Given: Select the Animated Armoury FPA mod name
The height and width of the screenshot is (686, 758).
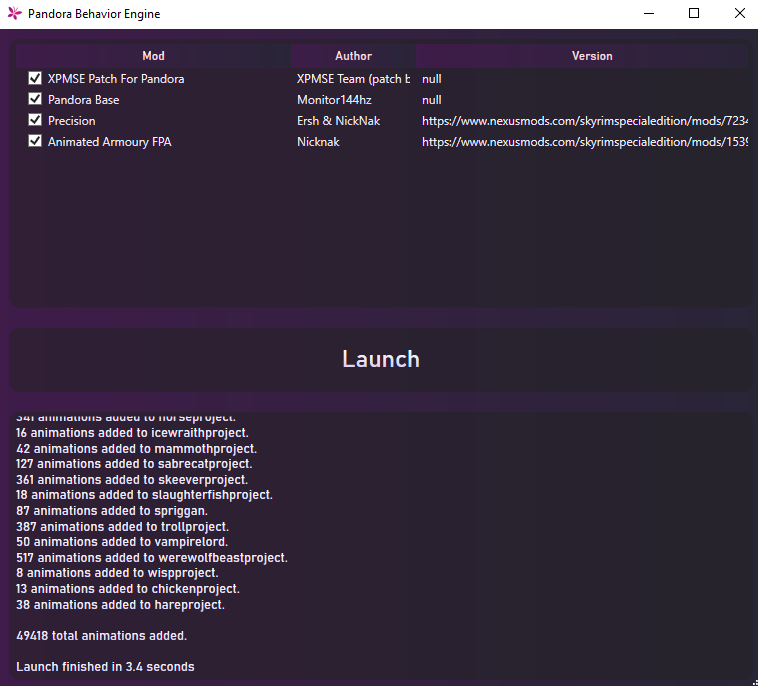Looking at the screenshot, I should [x=109, y=142].
